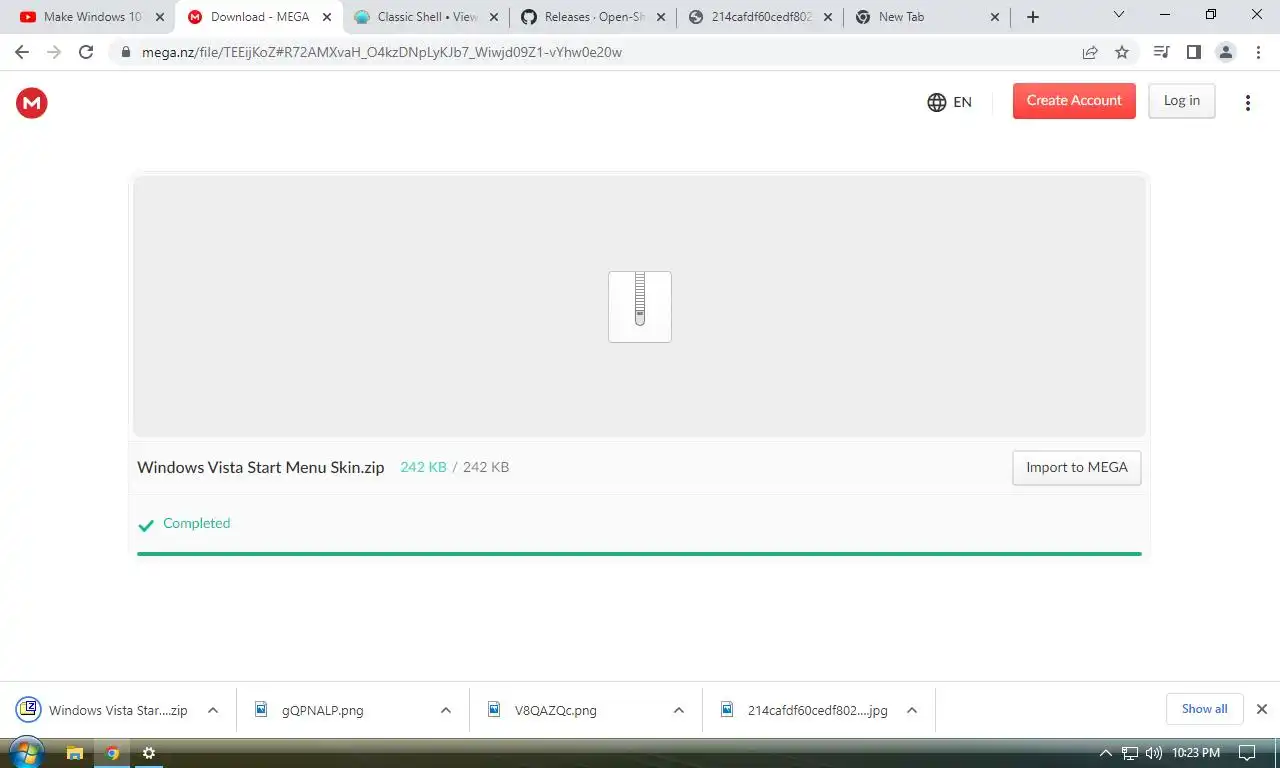
Task: Click Chrome icon in the taskbar
Action: pyautogui.click(x=112, y=753)
